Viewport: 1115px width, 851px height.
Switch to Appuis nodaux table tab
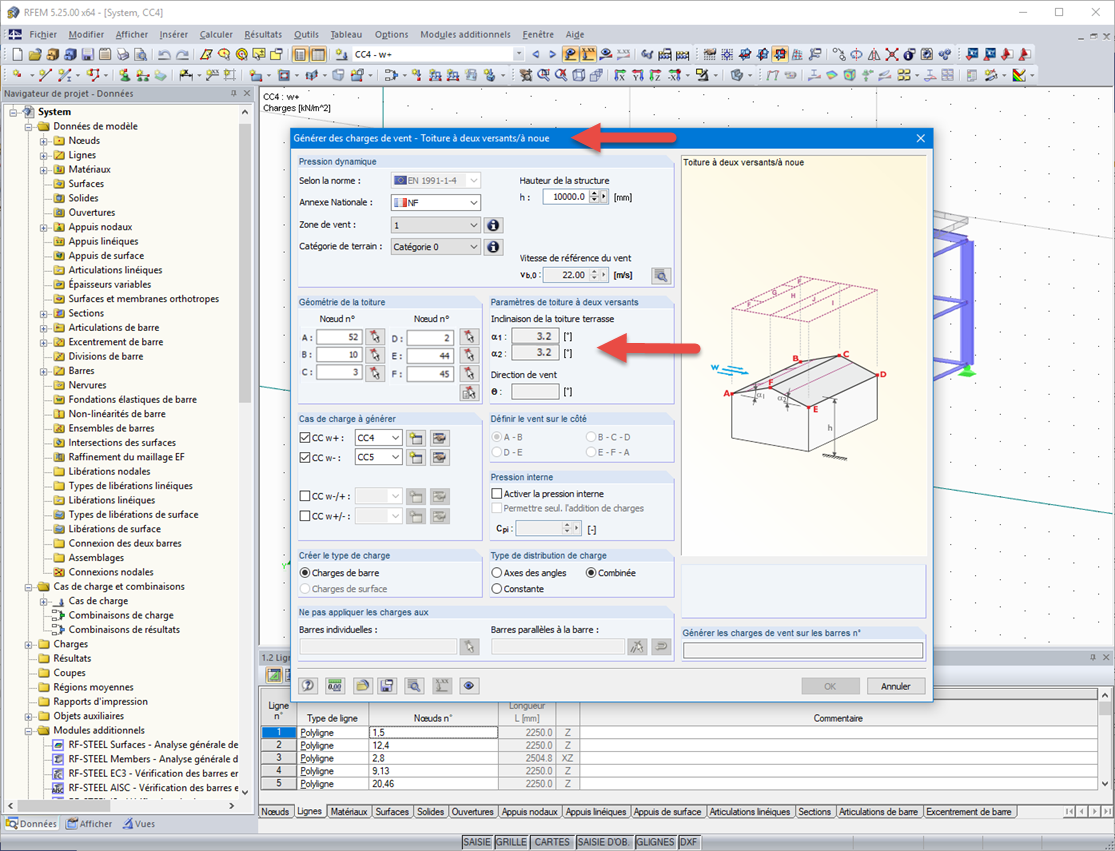(x=529, y=811)
